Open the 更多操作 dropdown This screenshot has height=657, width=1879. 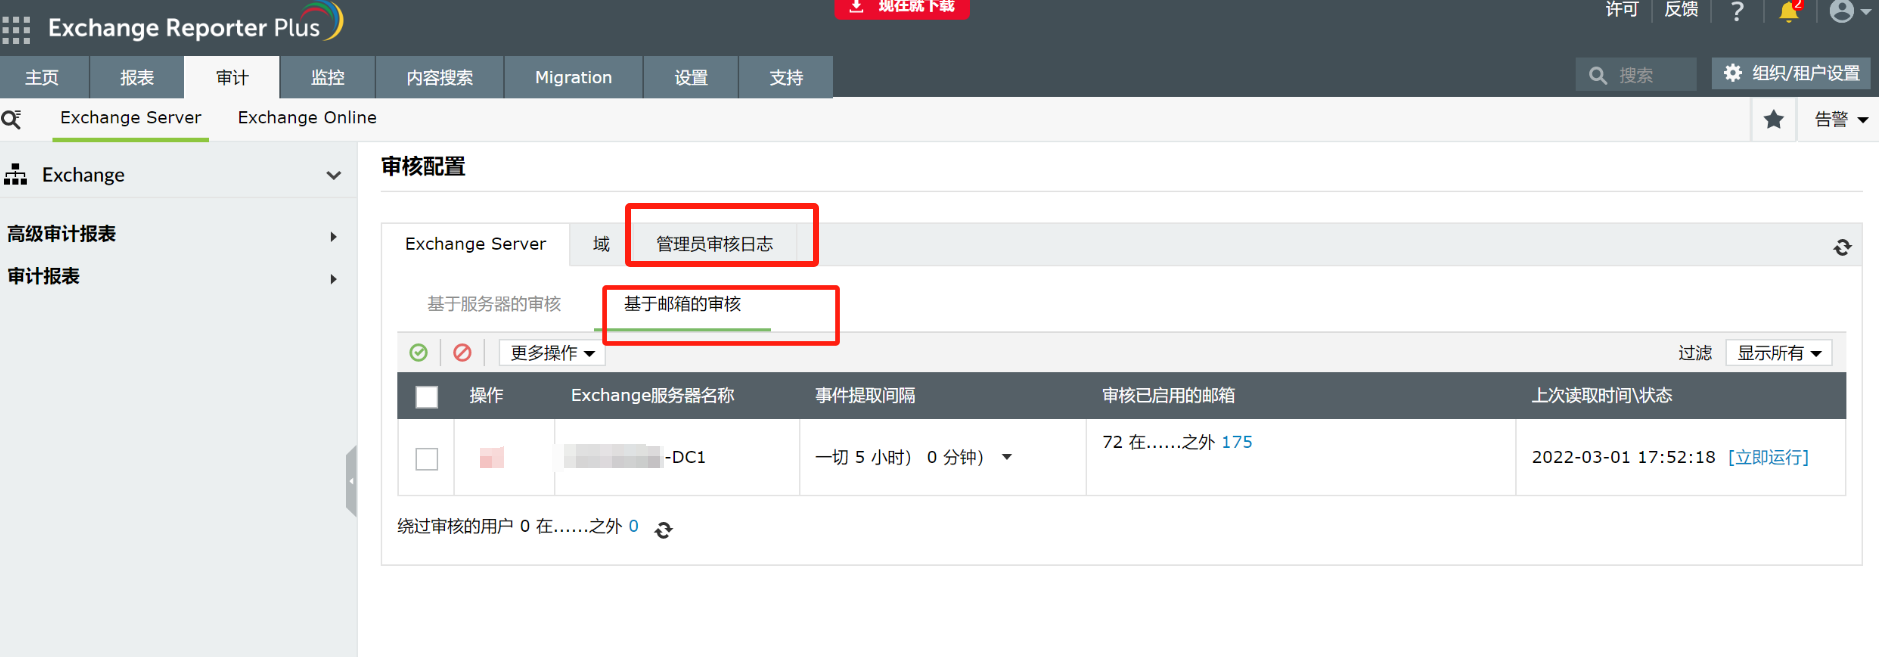point(552,353)
